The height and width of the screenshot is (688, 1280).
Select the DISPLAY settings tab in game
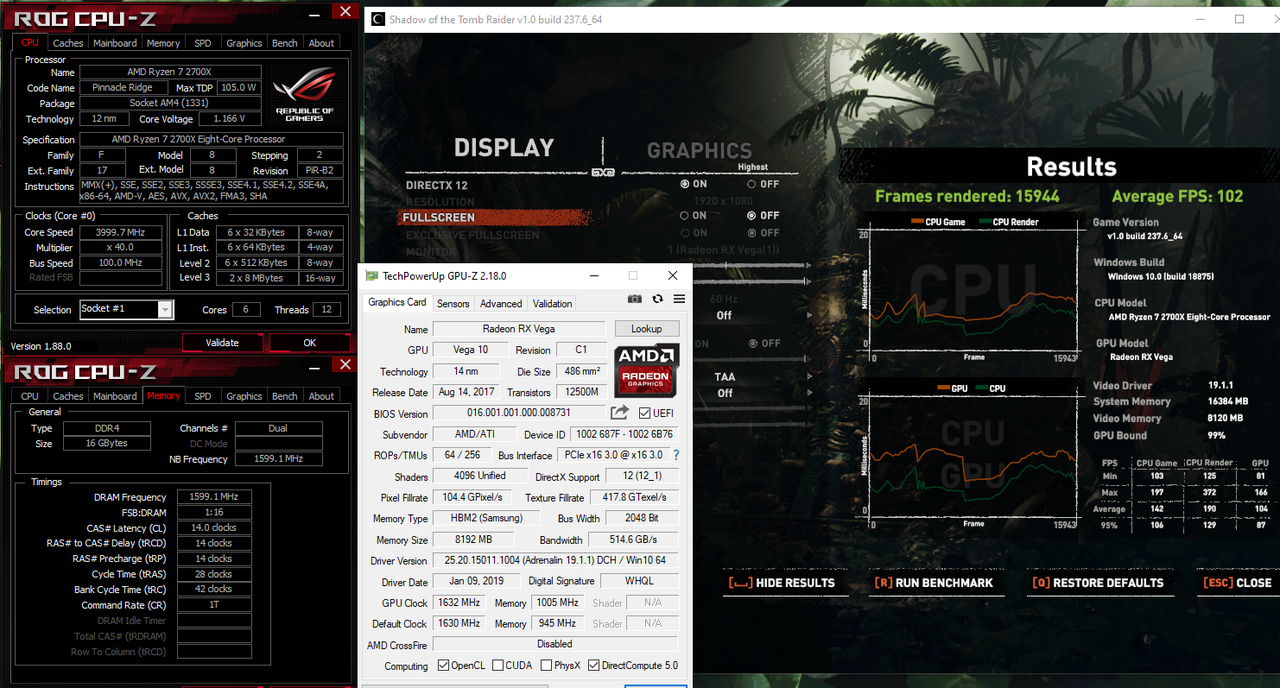click(504, 148)
